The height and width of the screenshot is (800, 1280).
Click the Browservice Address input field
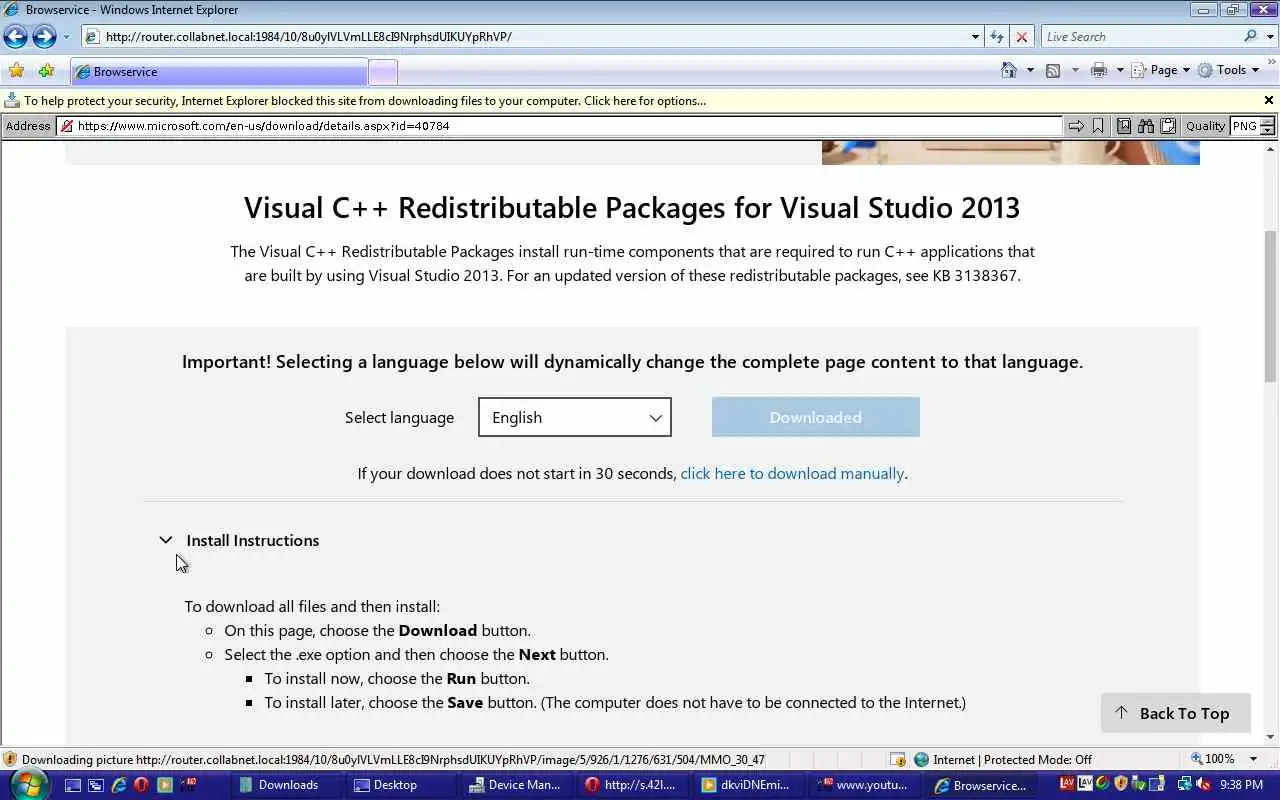559,126
